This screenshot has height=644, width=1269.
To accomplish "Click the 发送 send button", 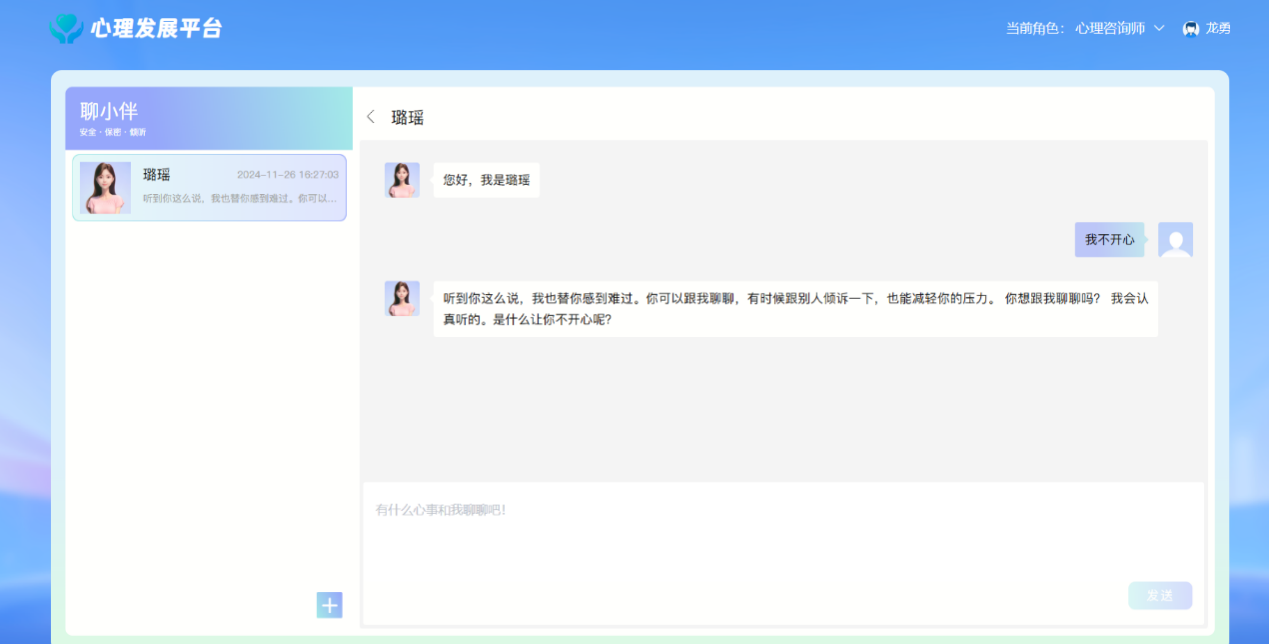I will point(1160,595).
